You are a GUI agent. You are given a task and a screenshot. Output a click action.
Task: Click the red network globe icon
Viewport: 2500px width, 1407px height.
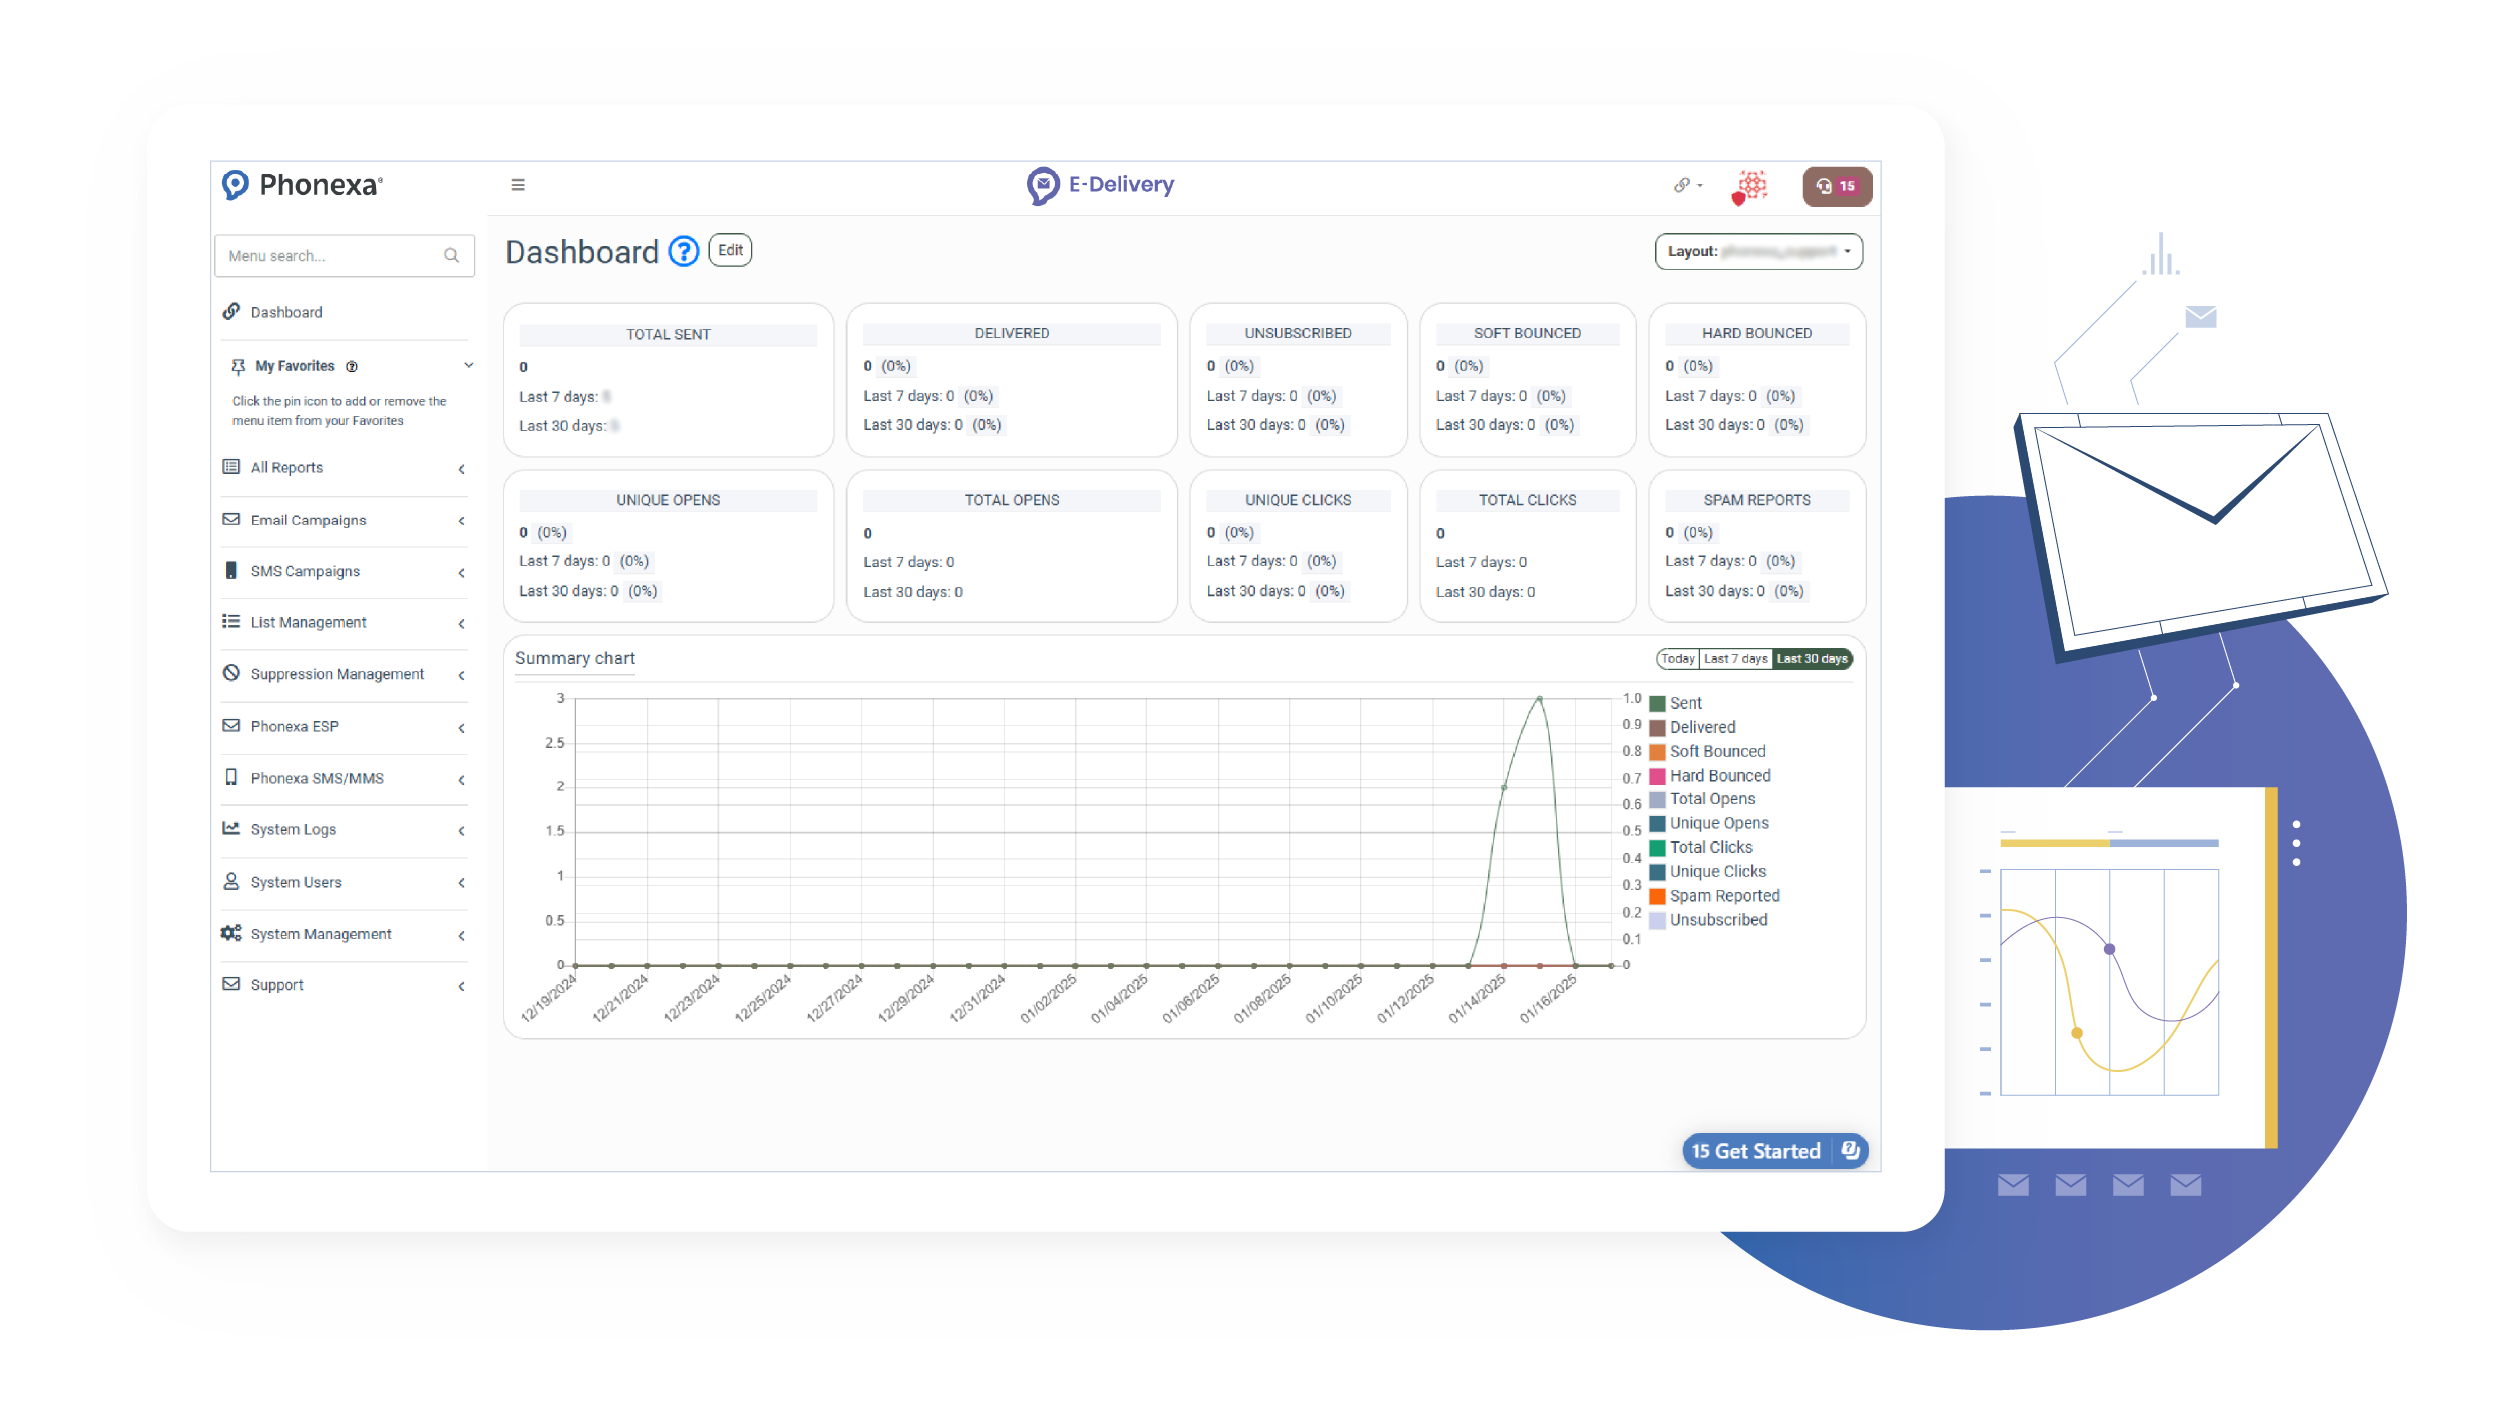pyautogui.click(x=1750, y=186)
